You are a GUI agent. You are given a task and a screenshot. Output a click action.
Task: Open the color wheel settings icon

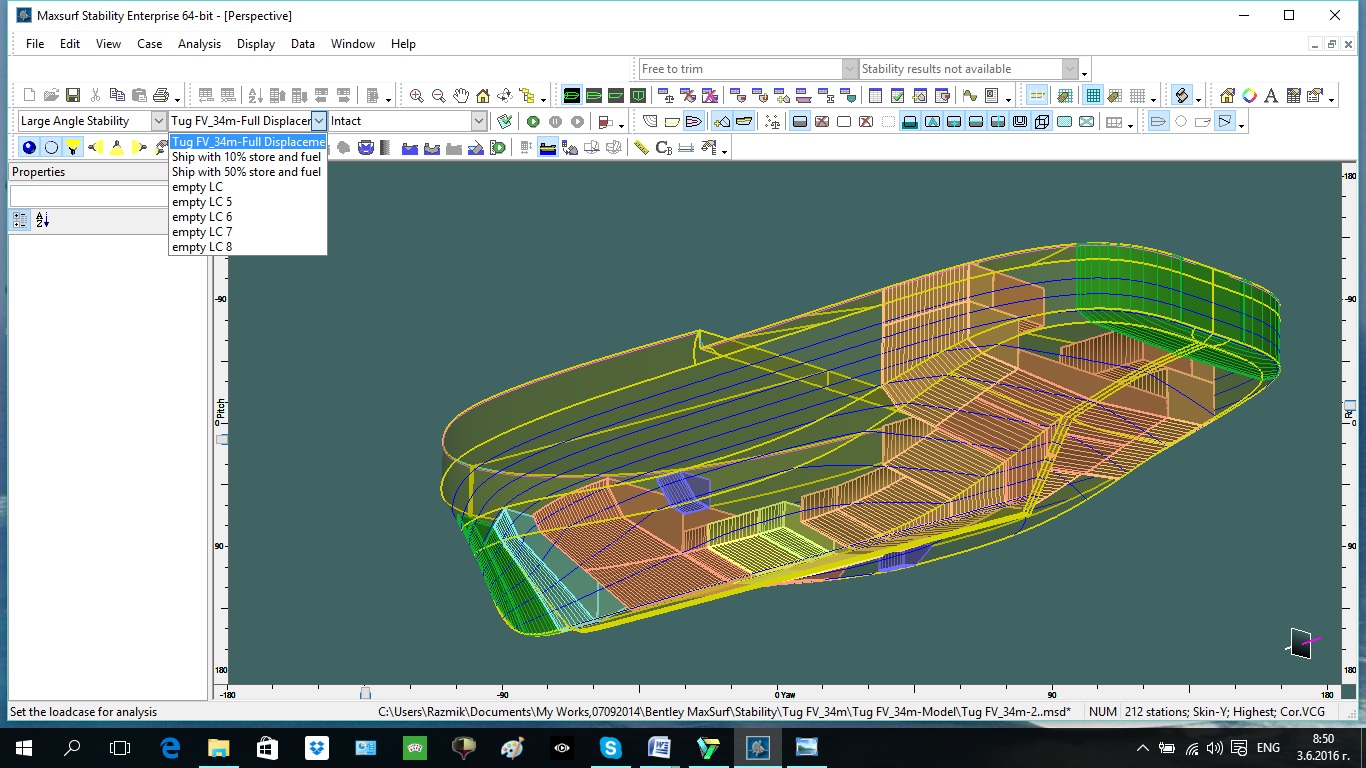(1249, 96)
